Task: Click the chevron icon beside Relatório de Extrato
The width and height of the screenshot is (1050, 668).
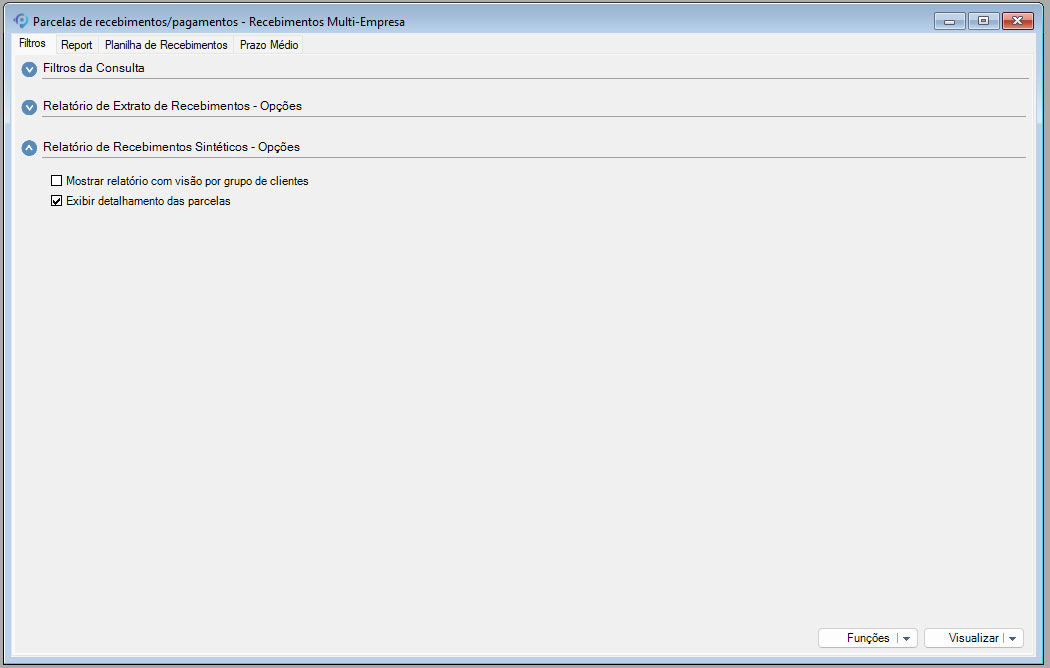Action: point(28,107)
